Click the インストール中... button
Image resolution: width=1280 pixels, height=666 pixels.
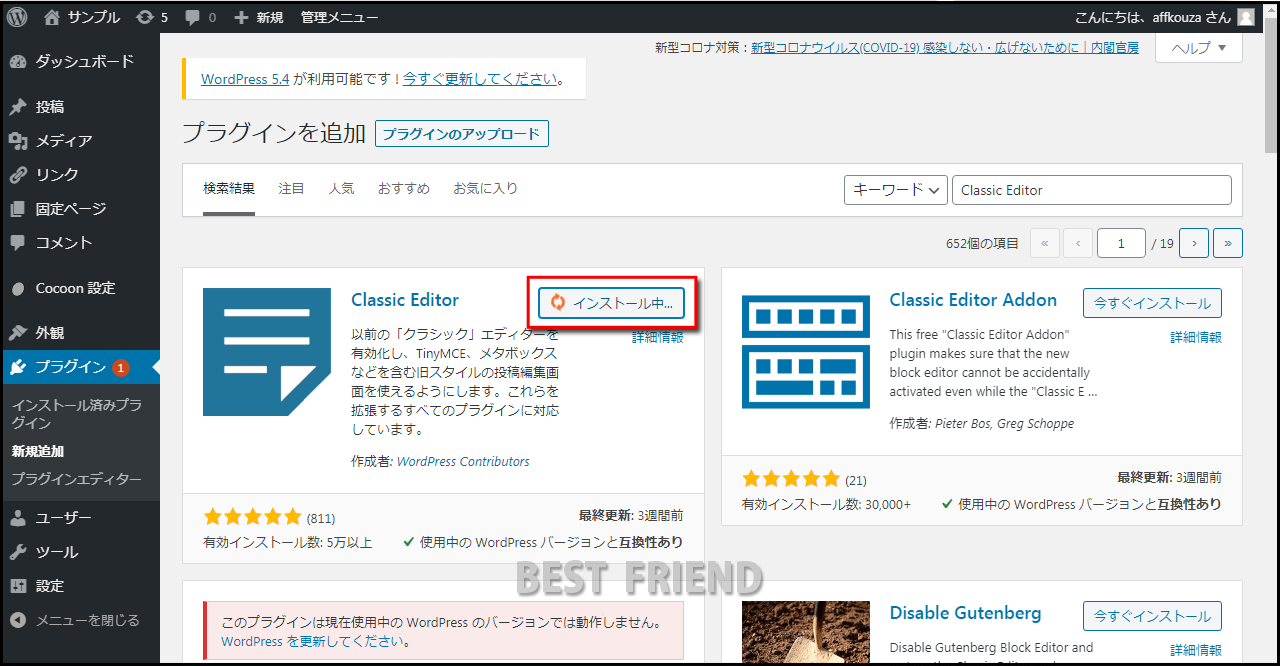pyautogui.click(x=611, y=303)
